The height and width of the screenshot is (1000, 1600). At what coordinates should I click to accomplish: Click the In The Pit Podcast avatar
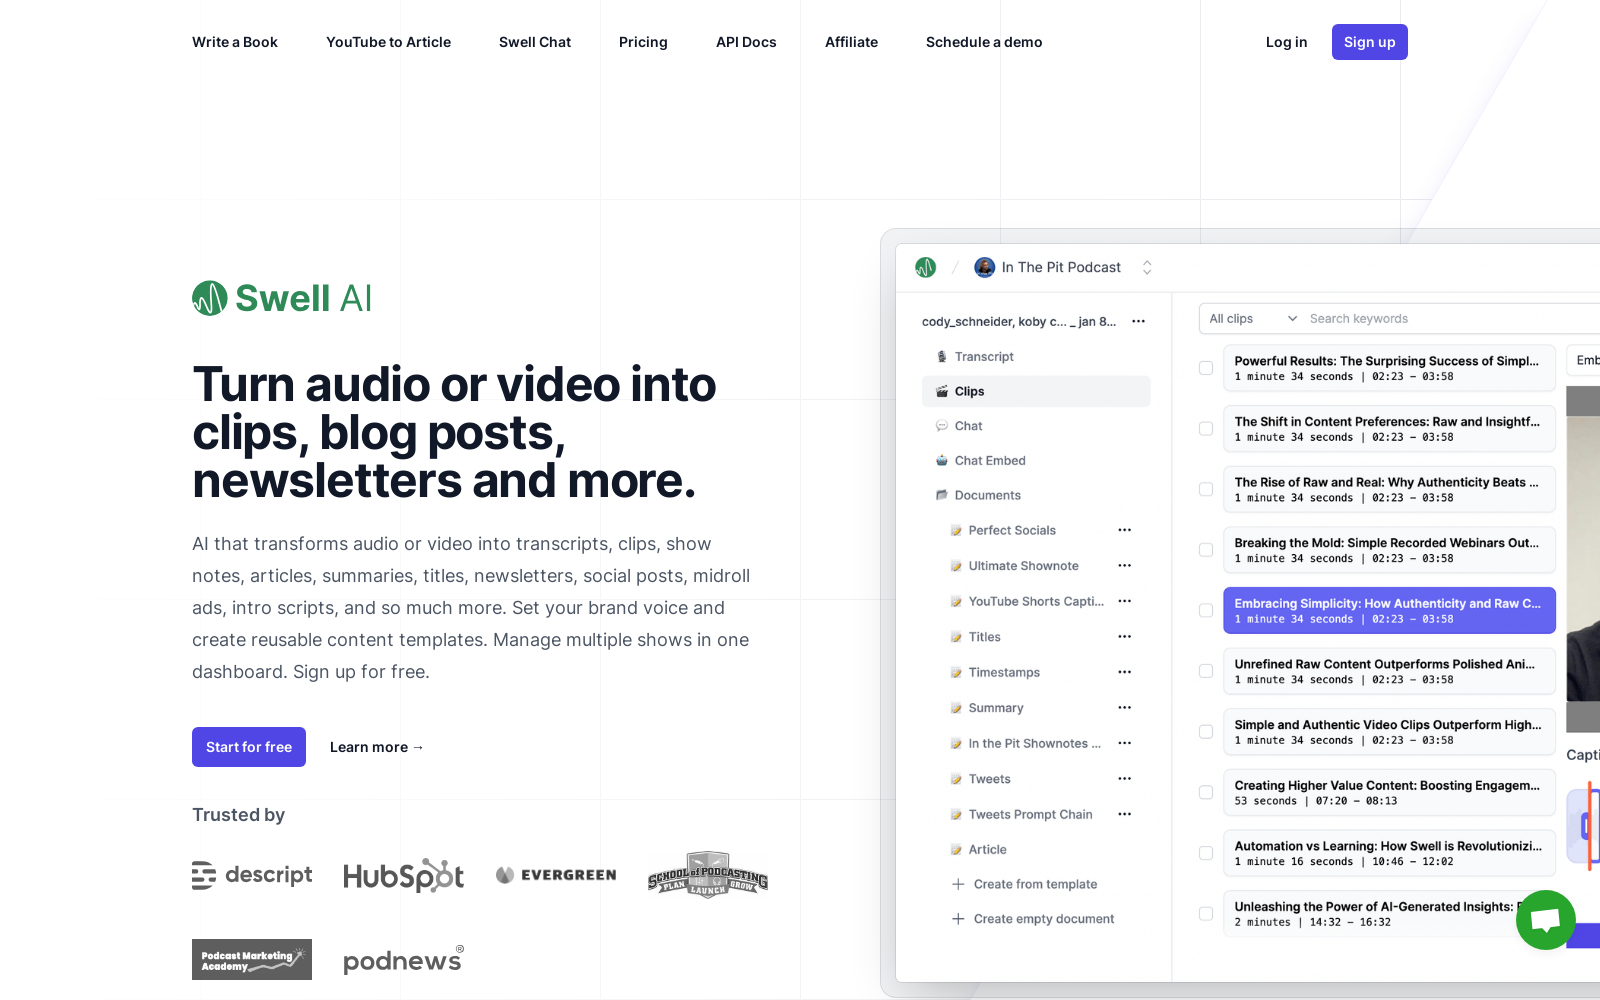click(x=985, y=267)
